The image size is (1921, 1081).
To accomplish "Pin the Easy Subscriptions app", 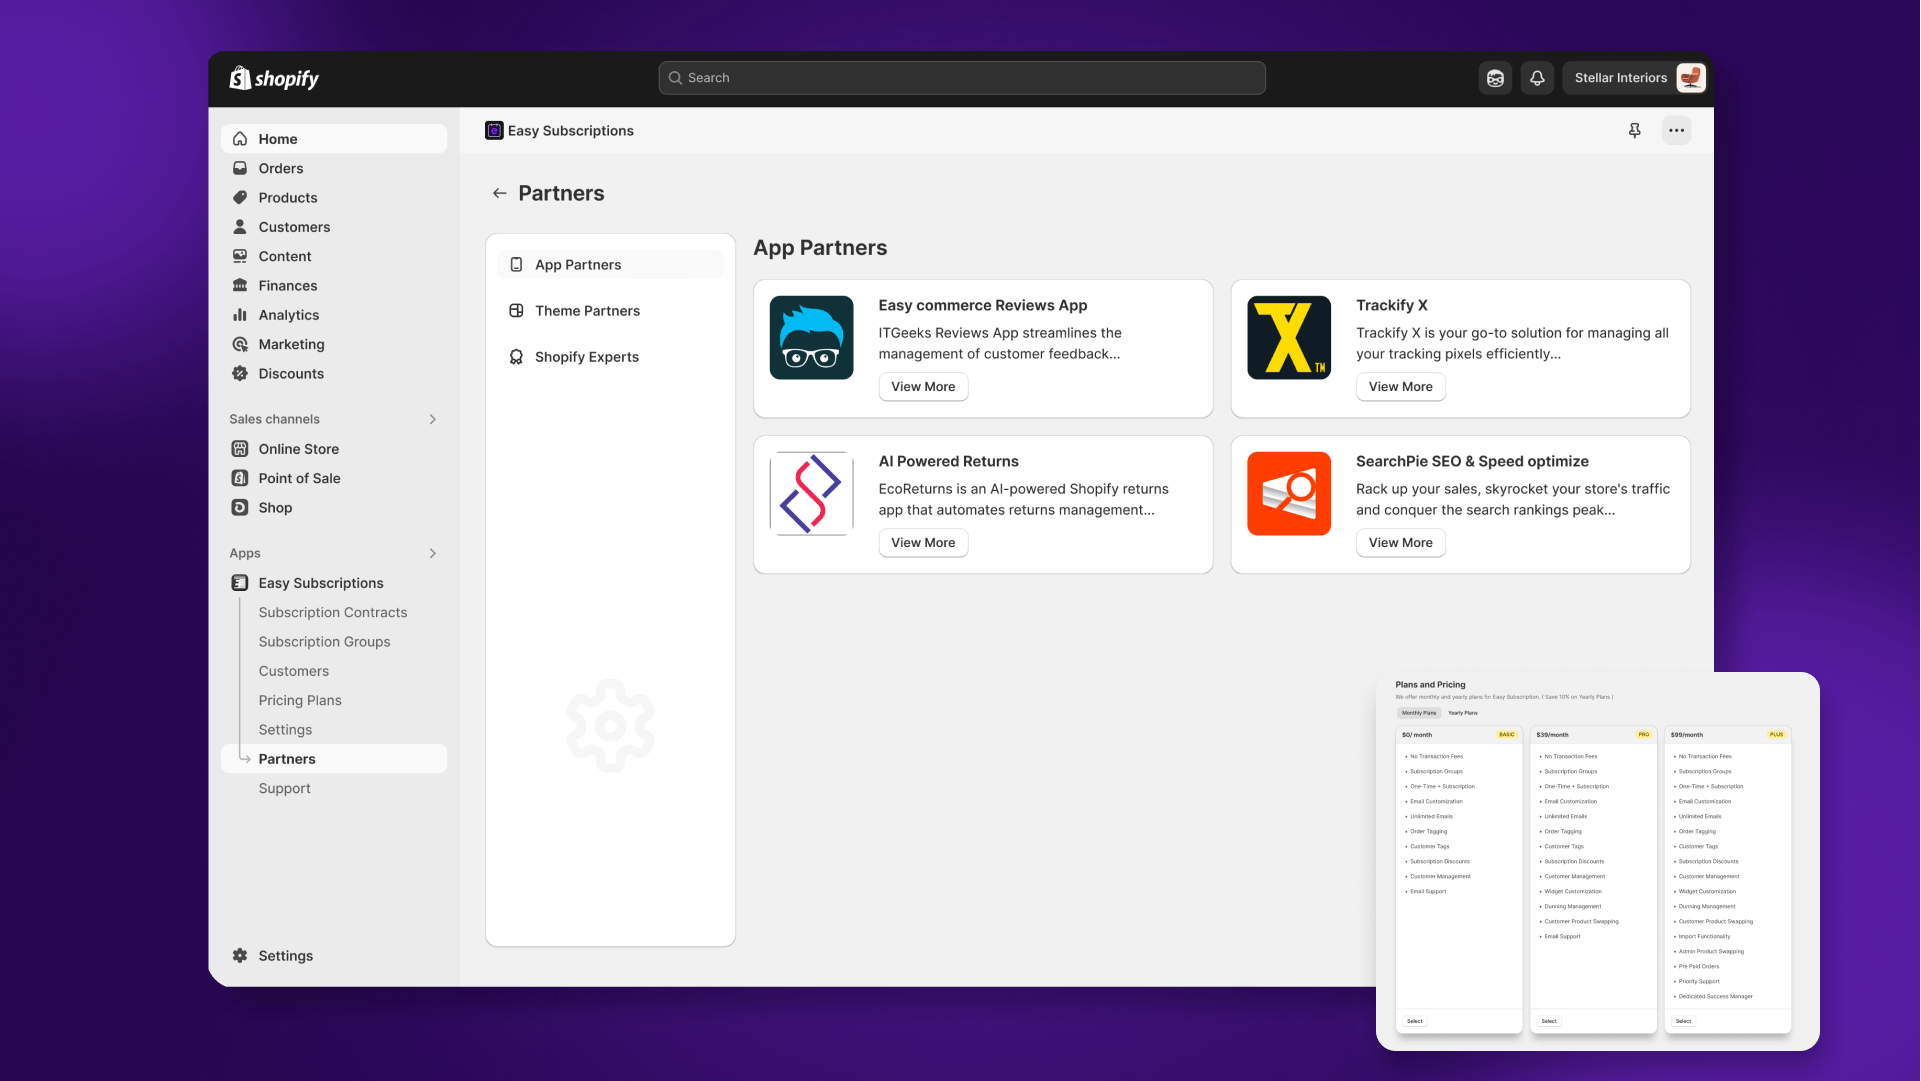I will tap(1634, 131).
